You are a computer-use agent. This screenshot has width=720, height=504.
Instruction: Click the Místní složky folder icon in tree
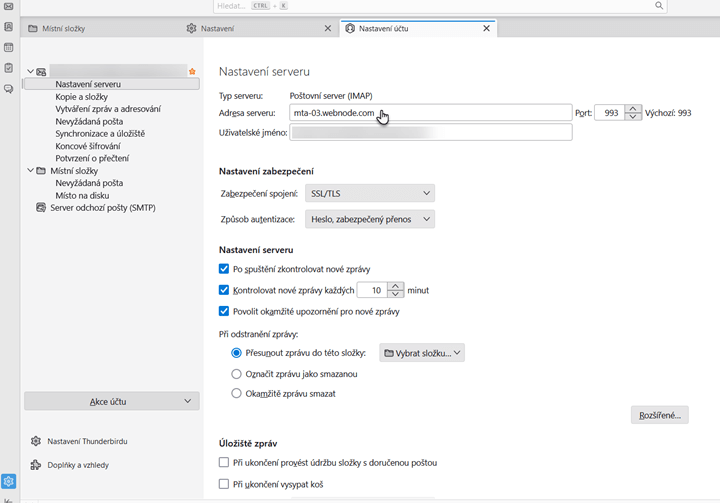click(41, 171)
